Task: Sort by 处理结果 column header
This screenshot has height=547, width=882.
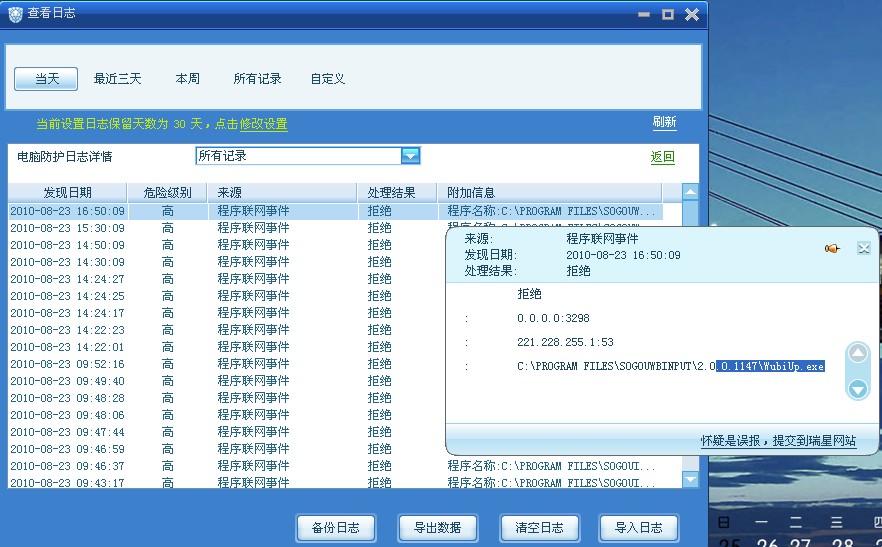Action: [397, 192]
